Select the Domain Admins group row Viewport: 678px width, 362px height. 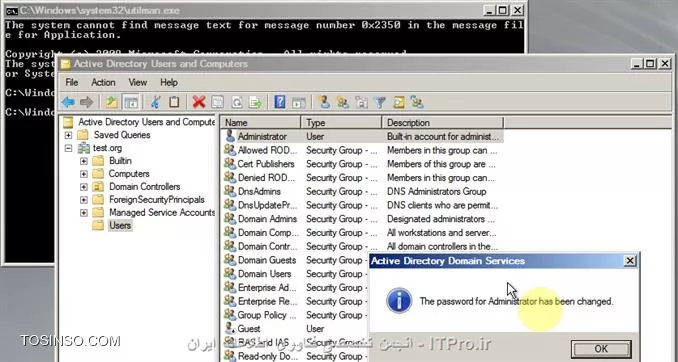point(362,219)
